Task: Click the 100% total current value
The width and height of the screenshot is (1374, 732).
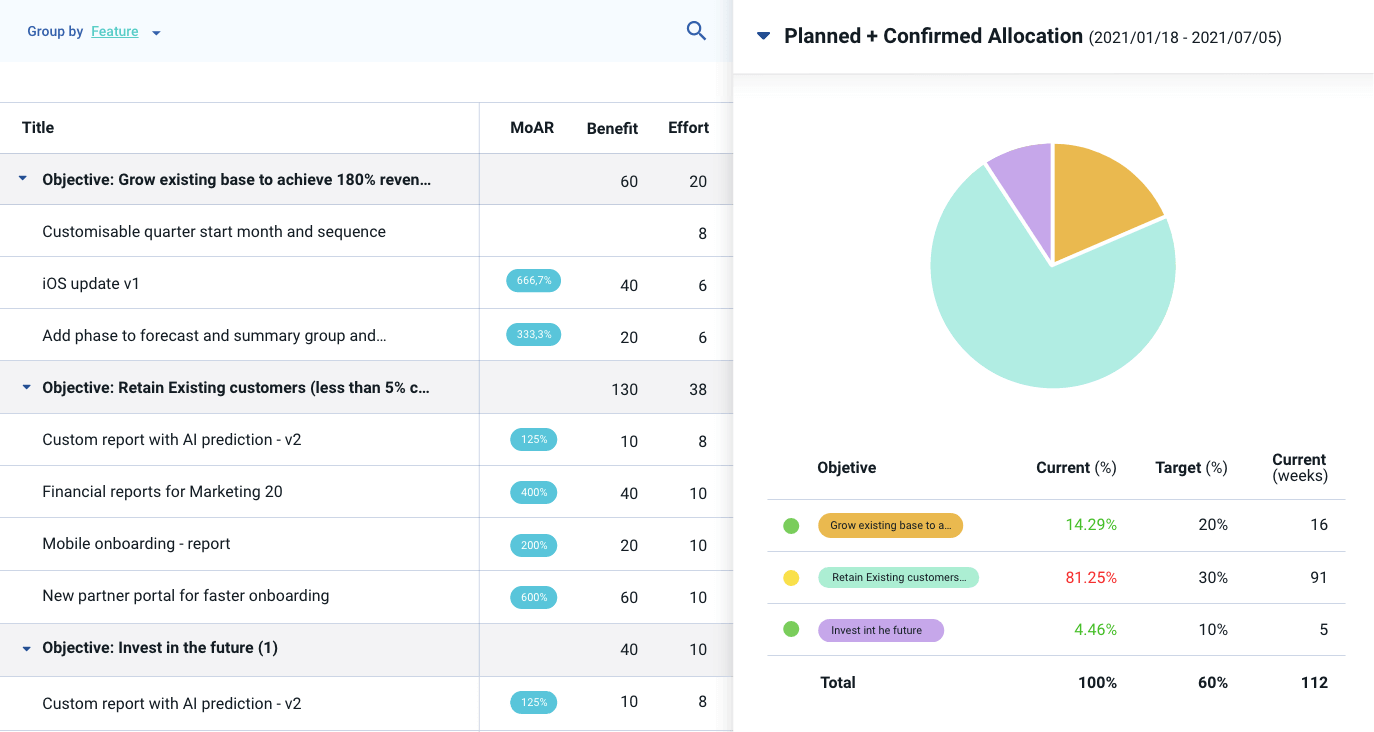Action: (x=1097, y=682)
